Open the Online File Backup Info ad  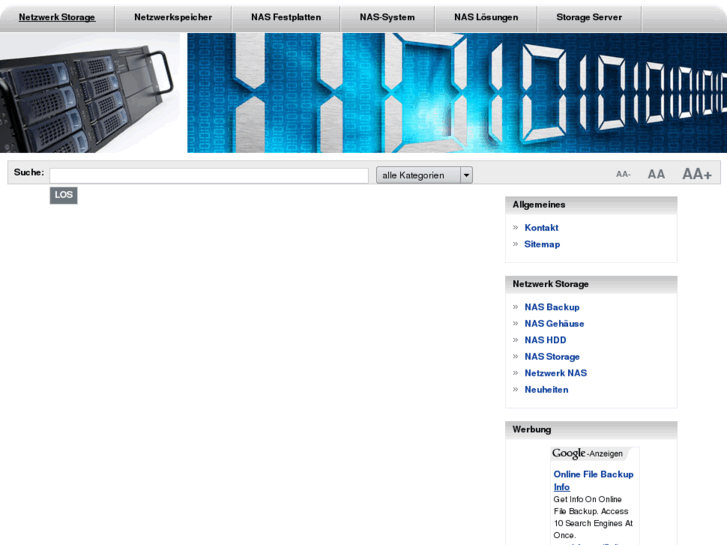pyautogui.click(x=593, y=481)
